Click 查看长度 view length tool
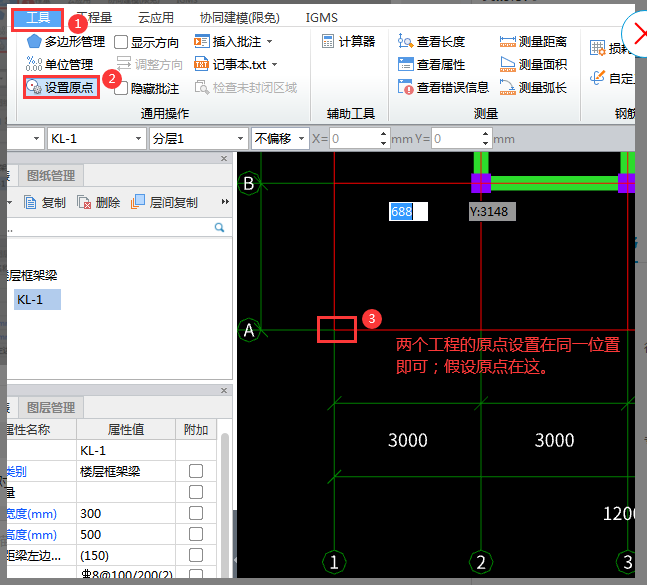The height and width of the screenshot is (585, 647). [x=431, y=41]
